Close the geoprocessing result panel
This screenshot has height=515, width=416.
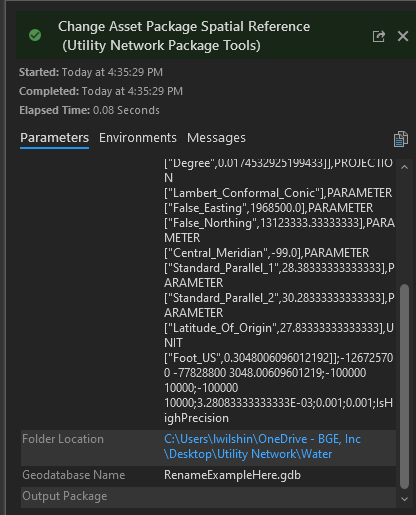pyautogui.click(x=403, y=36)
